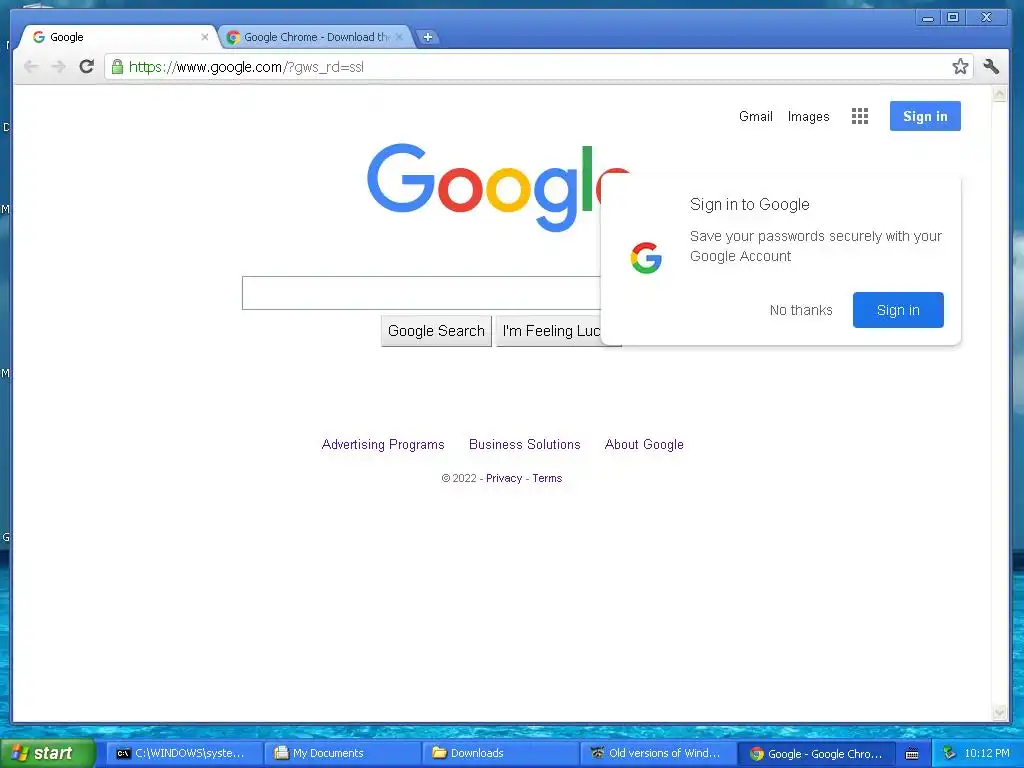The width and height of the screenshot is (1024, 768).
Task: Open Gmail link
Action: (756, 116)
